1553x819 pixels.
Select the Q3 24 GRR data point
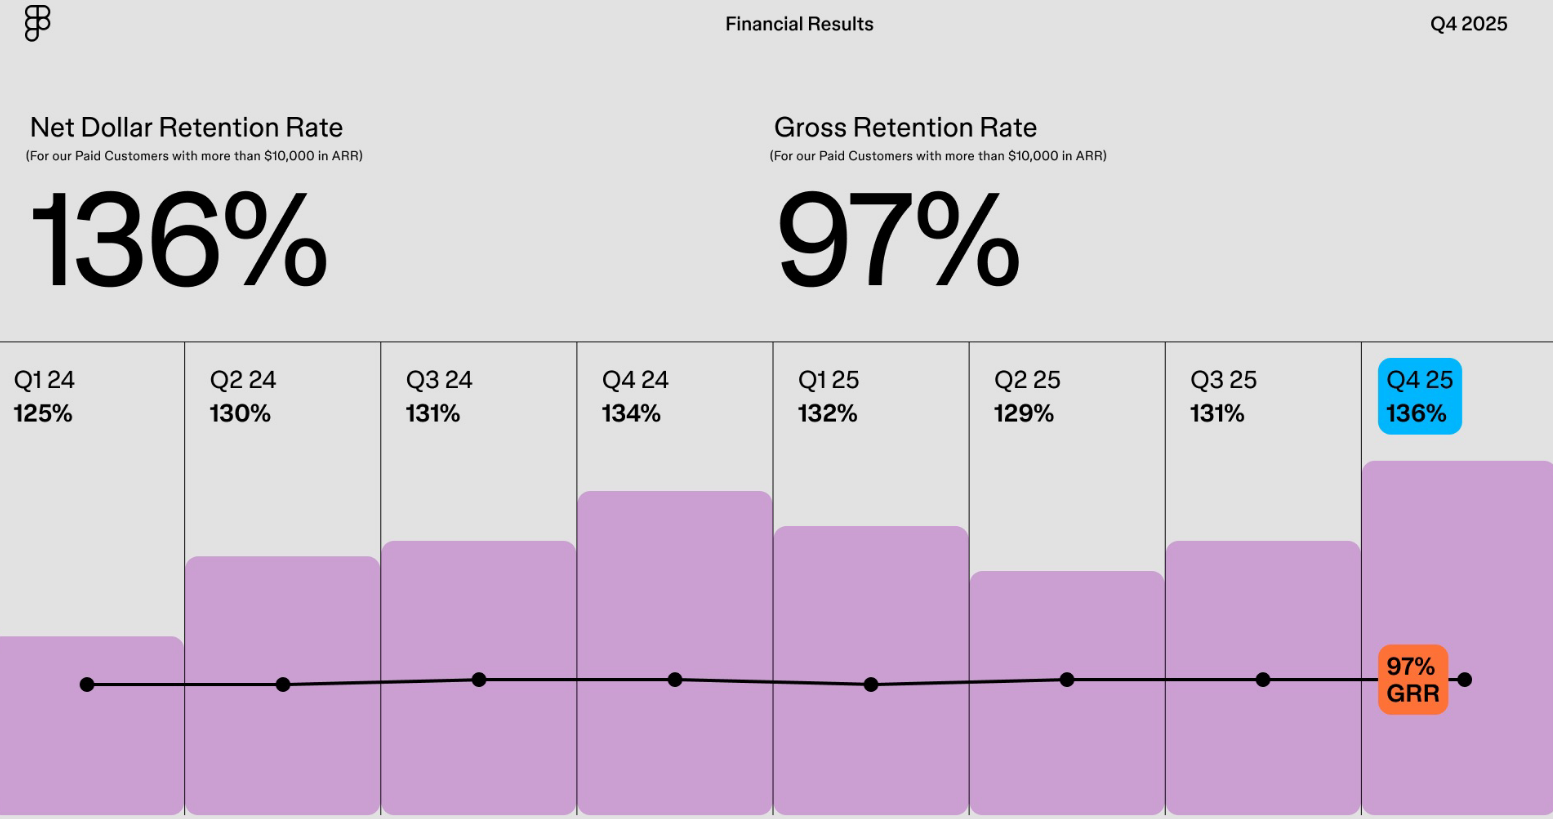click(479, 680)
